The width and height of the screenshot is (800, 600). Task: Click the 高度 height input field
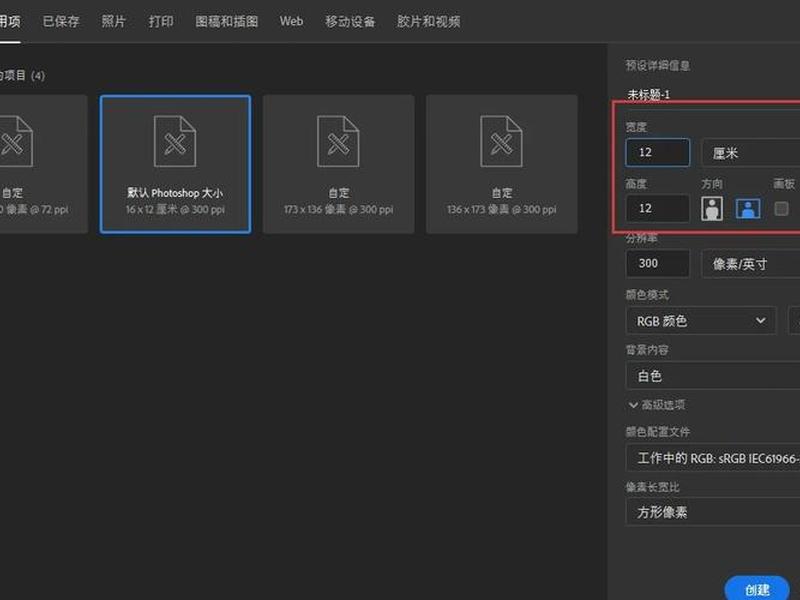tap(658, 208)
